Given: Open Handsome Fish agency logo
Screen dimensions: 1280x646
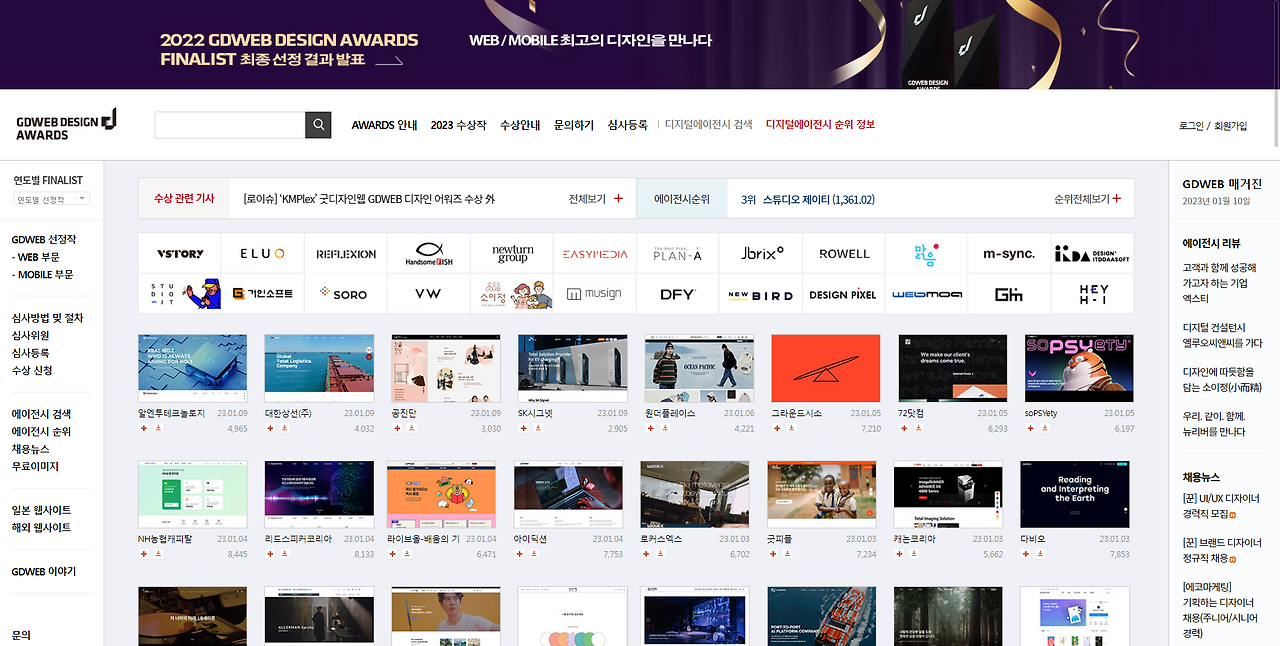Looking at the screenshot, I should (429, 254).
